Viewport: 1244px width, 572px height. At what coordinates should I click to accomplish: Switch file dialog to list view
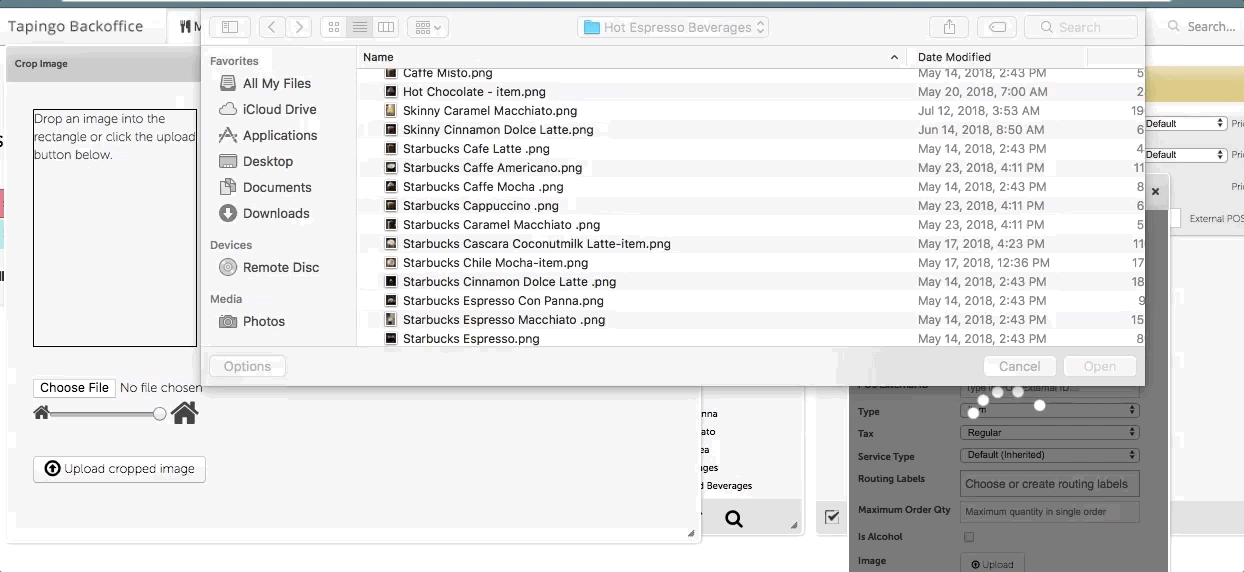tap(360, 27)
